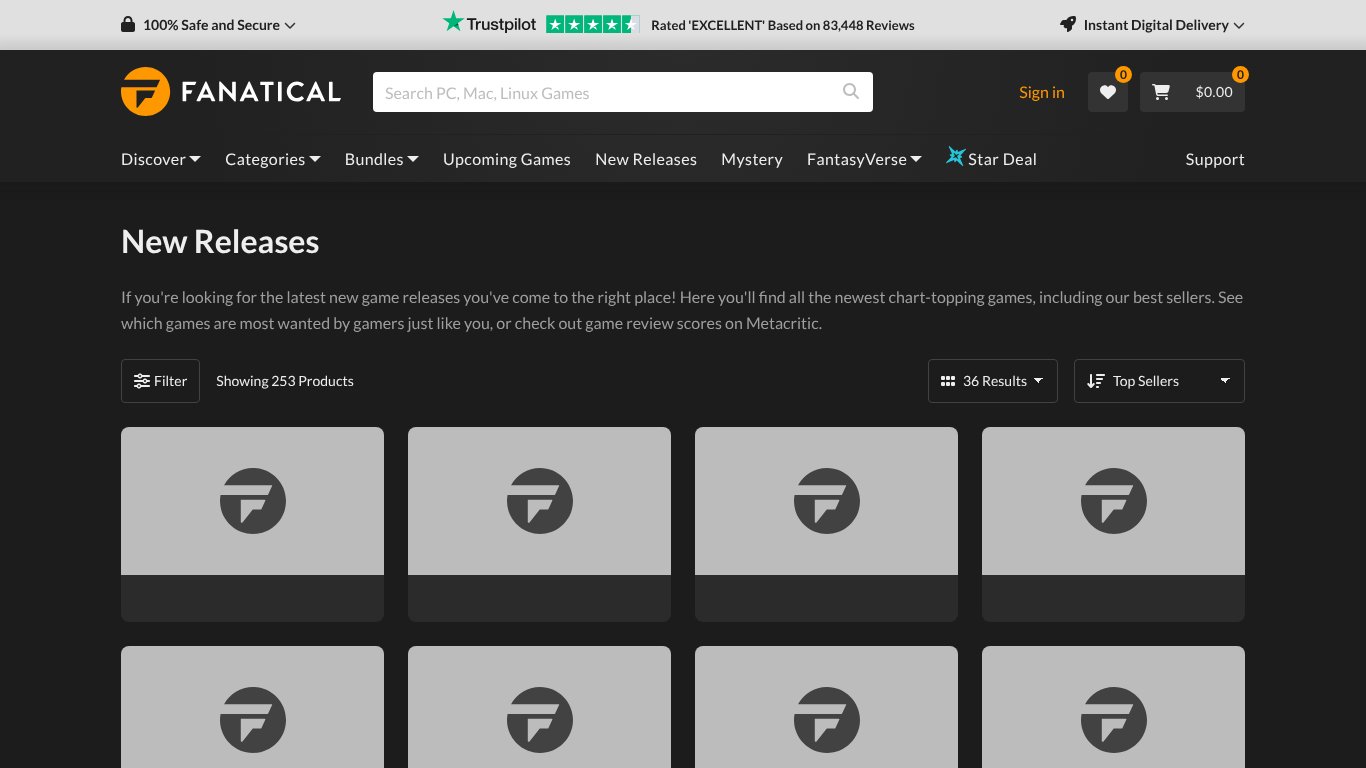Image resolution: width=1366 pixels, height=768 pixels.
Task: Open the Mystery page
Action: click(x=752, y=159)
